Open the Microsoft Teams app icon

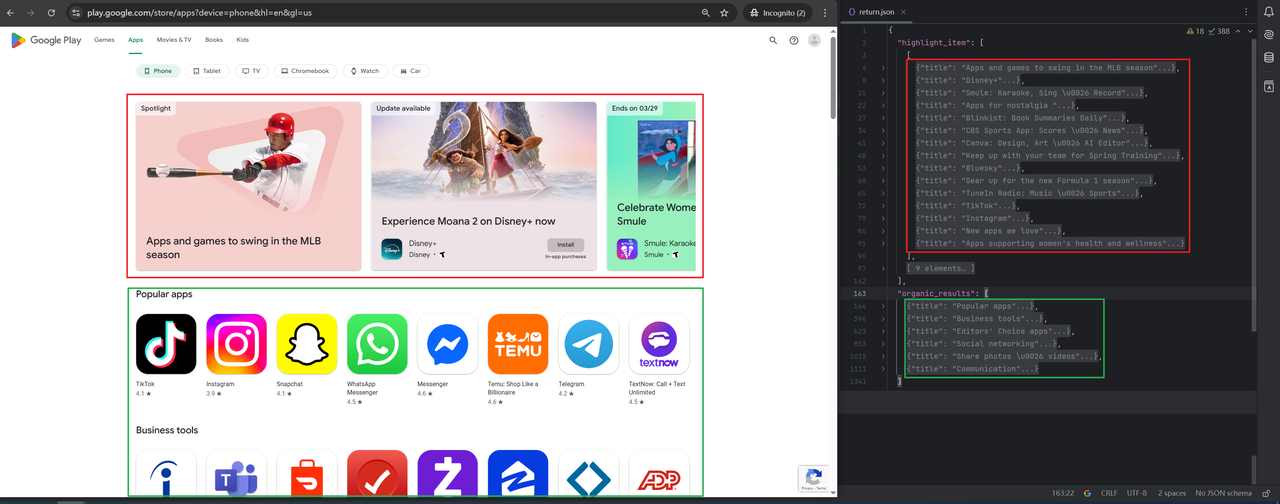click(x=237, y=474)
